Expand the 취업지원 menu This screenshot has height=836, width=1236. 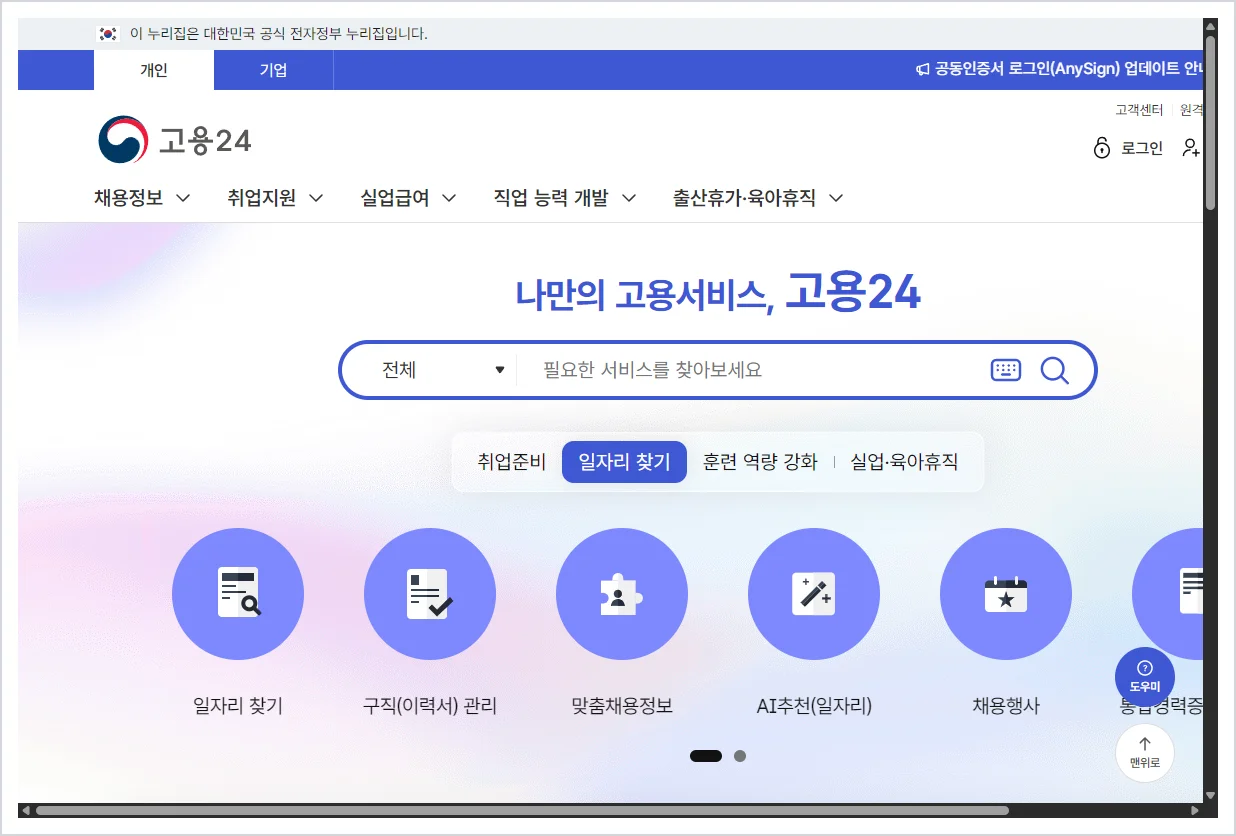tap(275, 198)
